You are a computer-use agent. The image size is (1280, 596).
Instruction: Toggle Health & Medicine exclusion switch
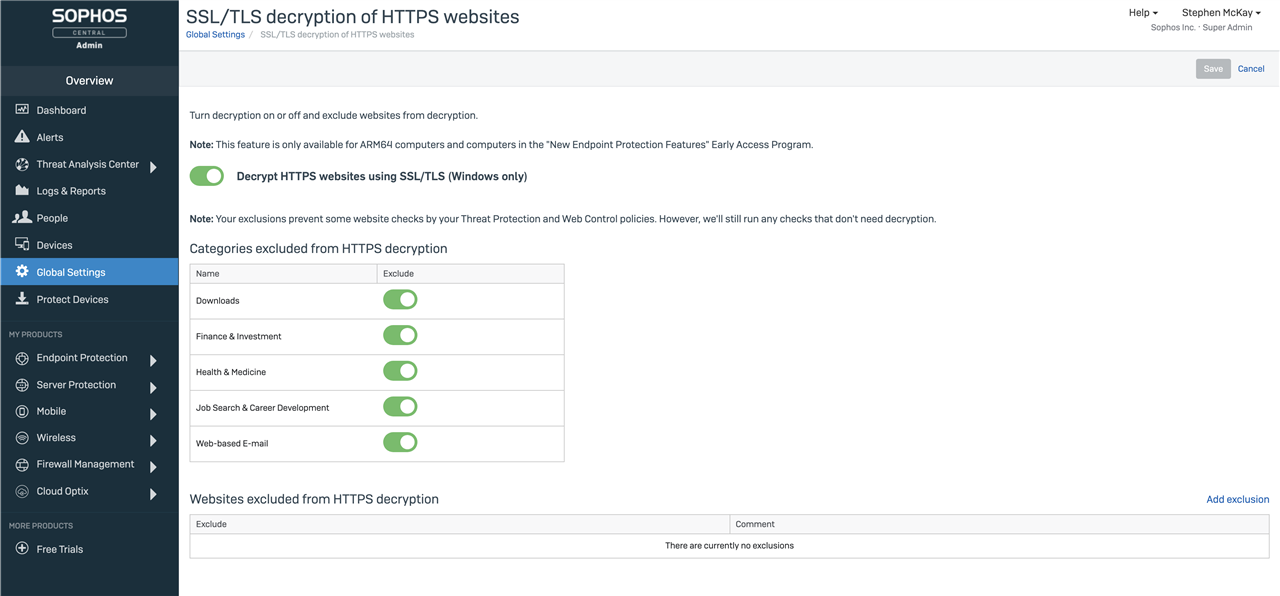[x=400, y=371]
